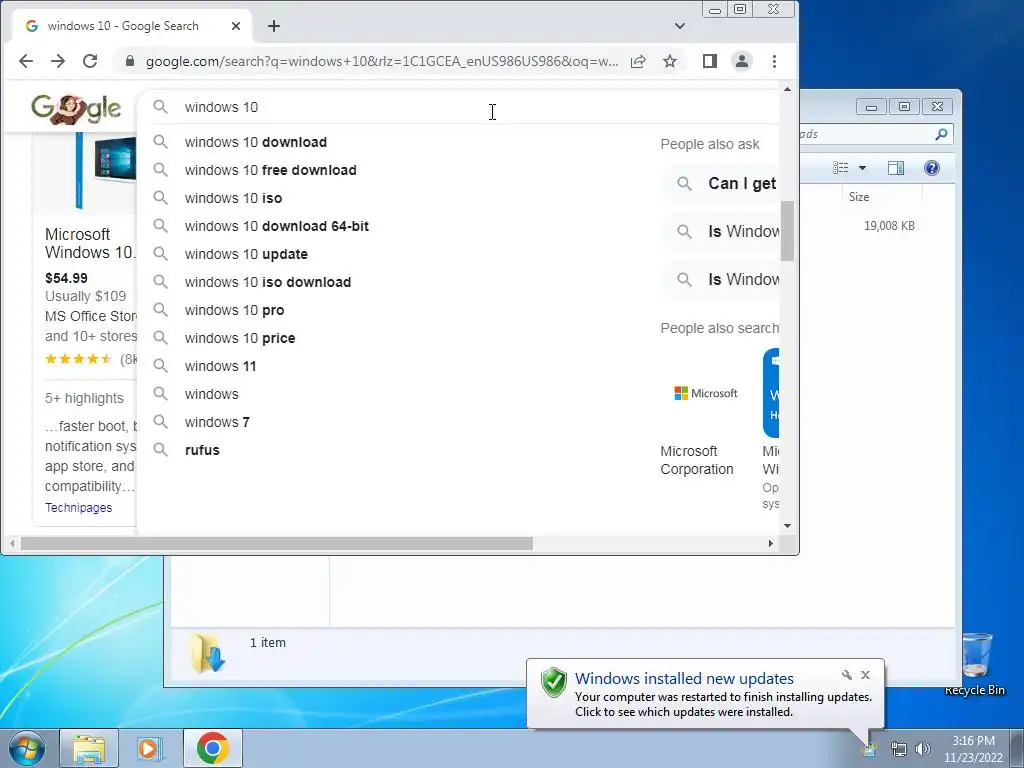
Task: Click the Downloads folder icon in details pane
Action: (208, 652)
